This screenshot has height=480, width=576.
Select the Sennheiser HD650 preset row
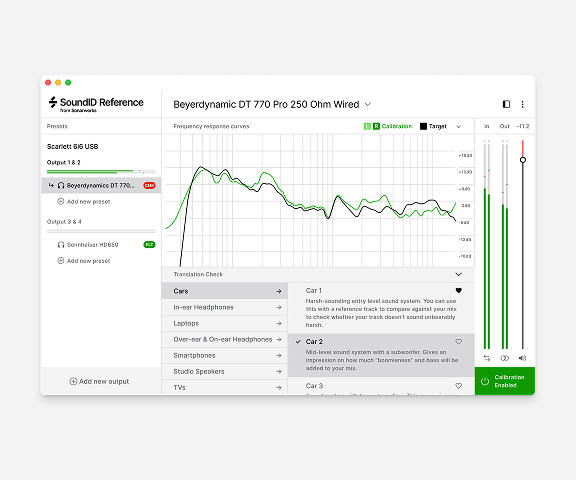pyautogui.click(x=101, y=245)
